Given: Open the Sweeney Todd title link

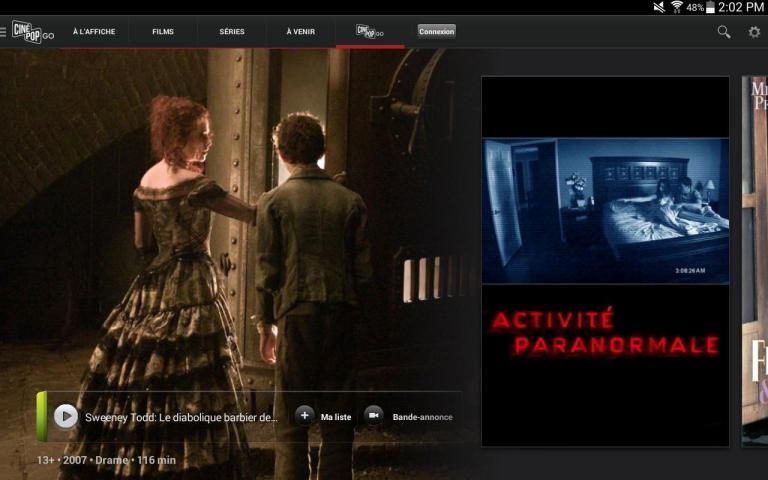Looking at the screenshot, I should click(181, 417).
